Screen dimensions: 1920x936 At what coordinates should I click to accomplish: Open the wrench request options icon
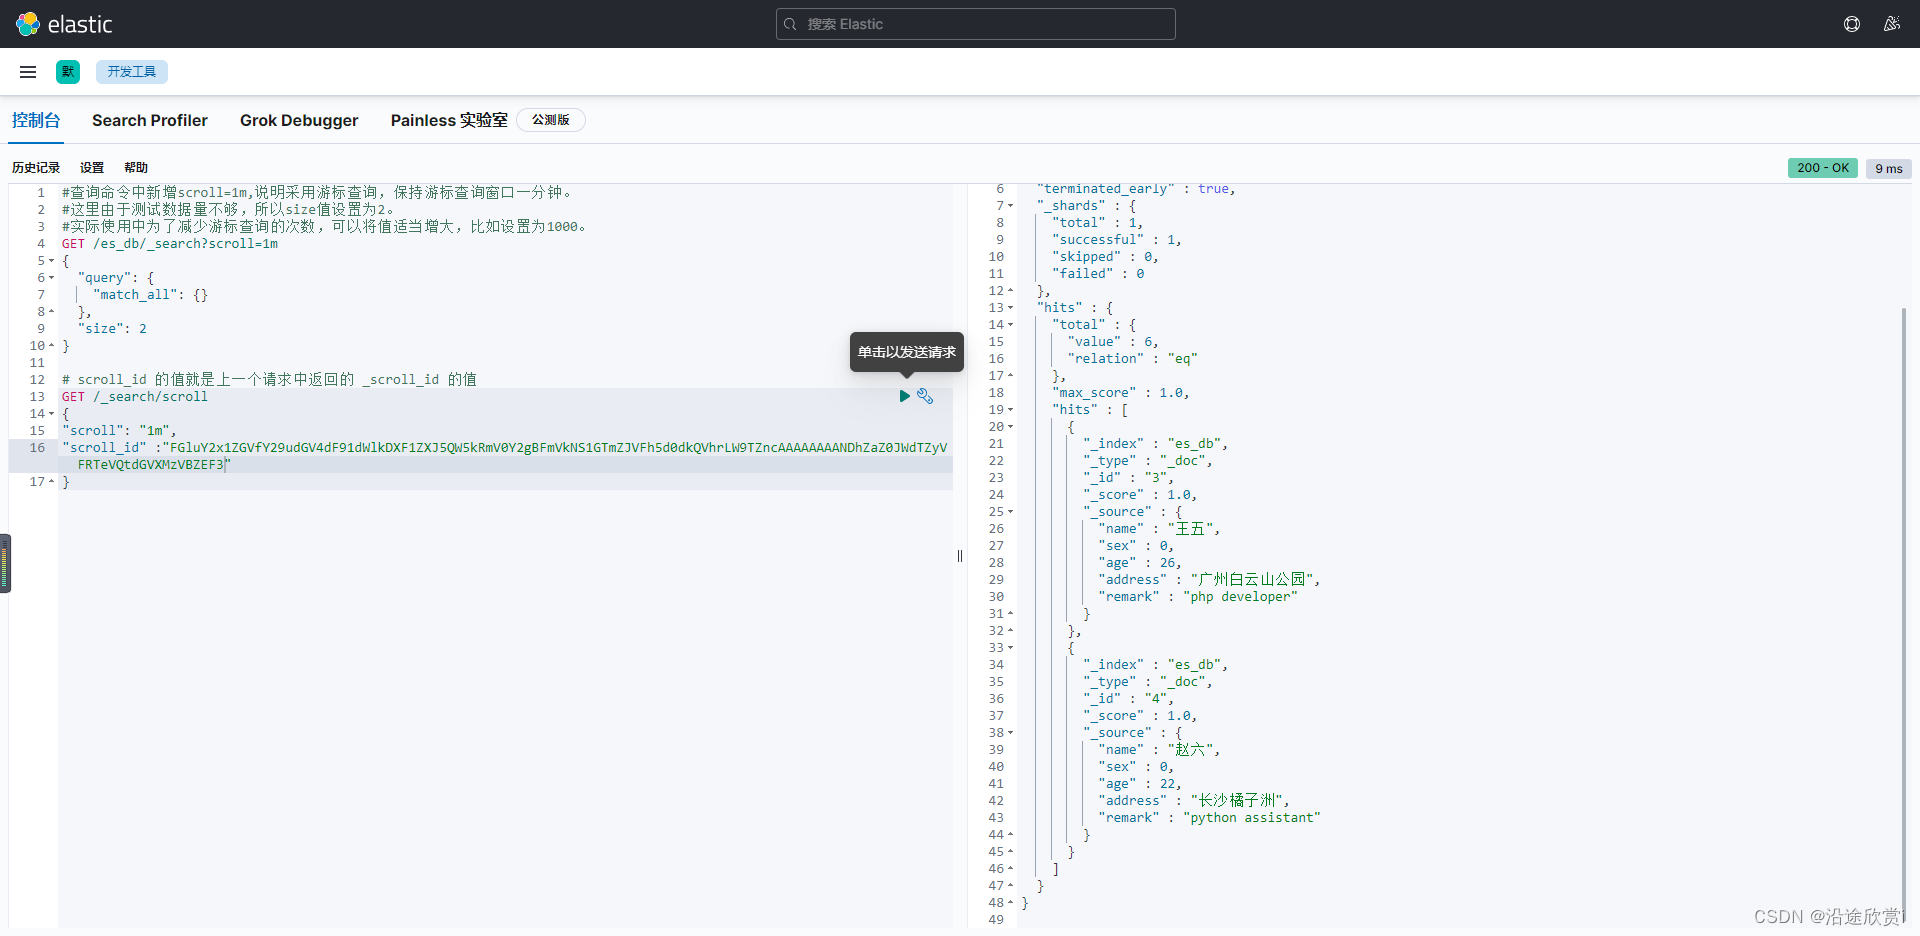(925, 396)
